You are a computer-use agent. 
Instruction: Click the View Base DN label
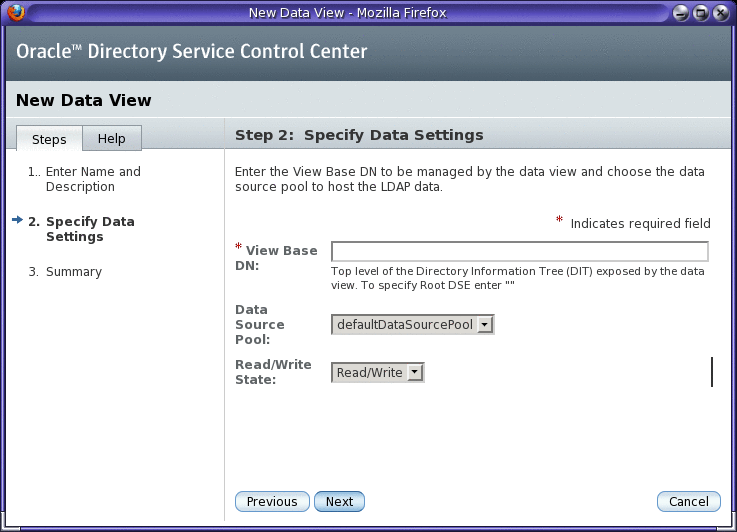pos(276,258)
